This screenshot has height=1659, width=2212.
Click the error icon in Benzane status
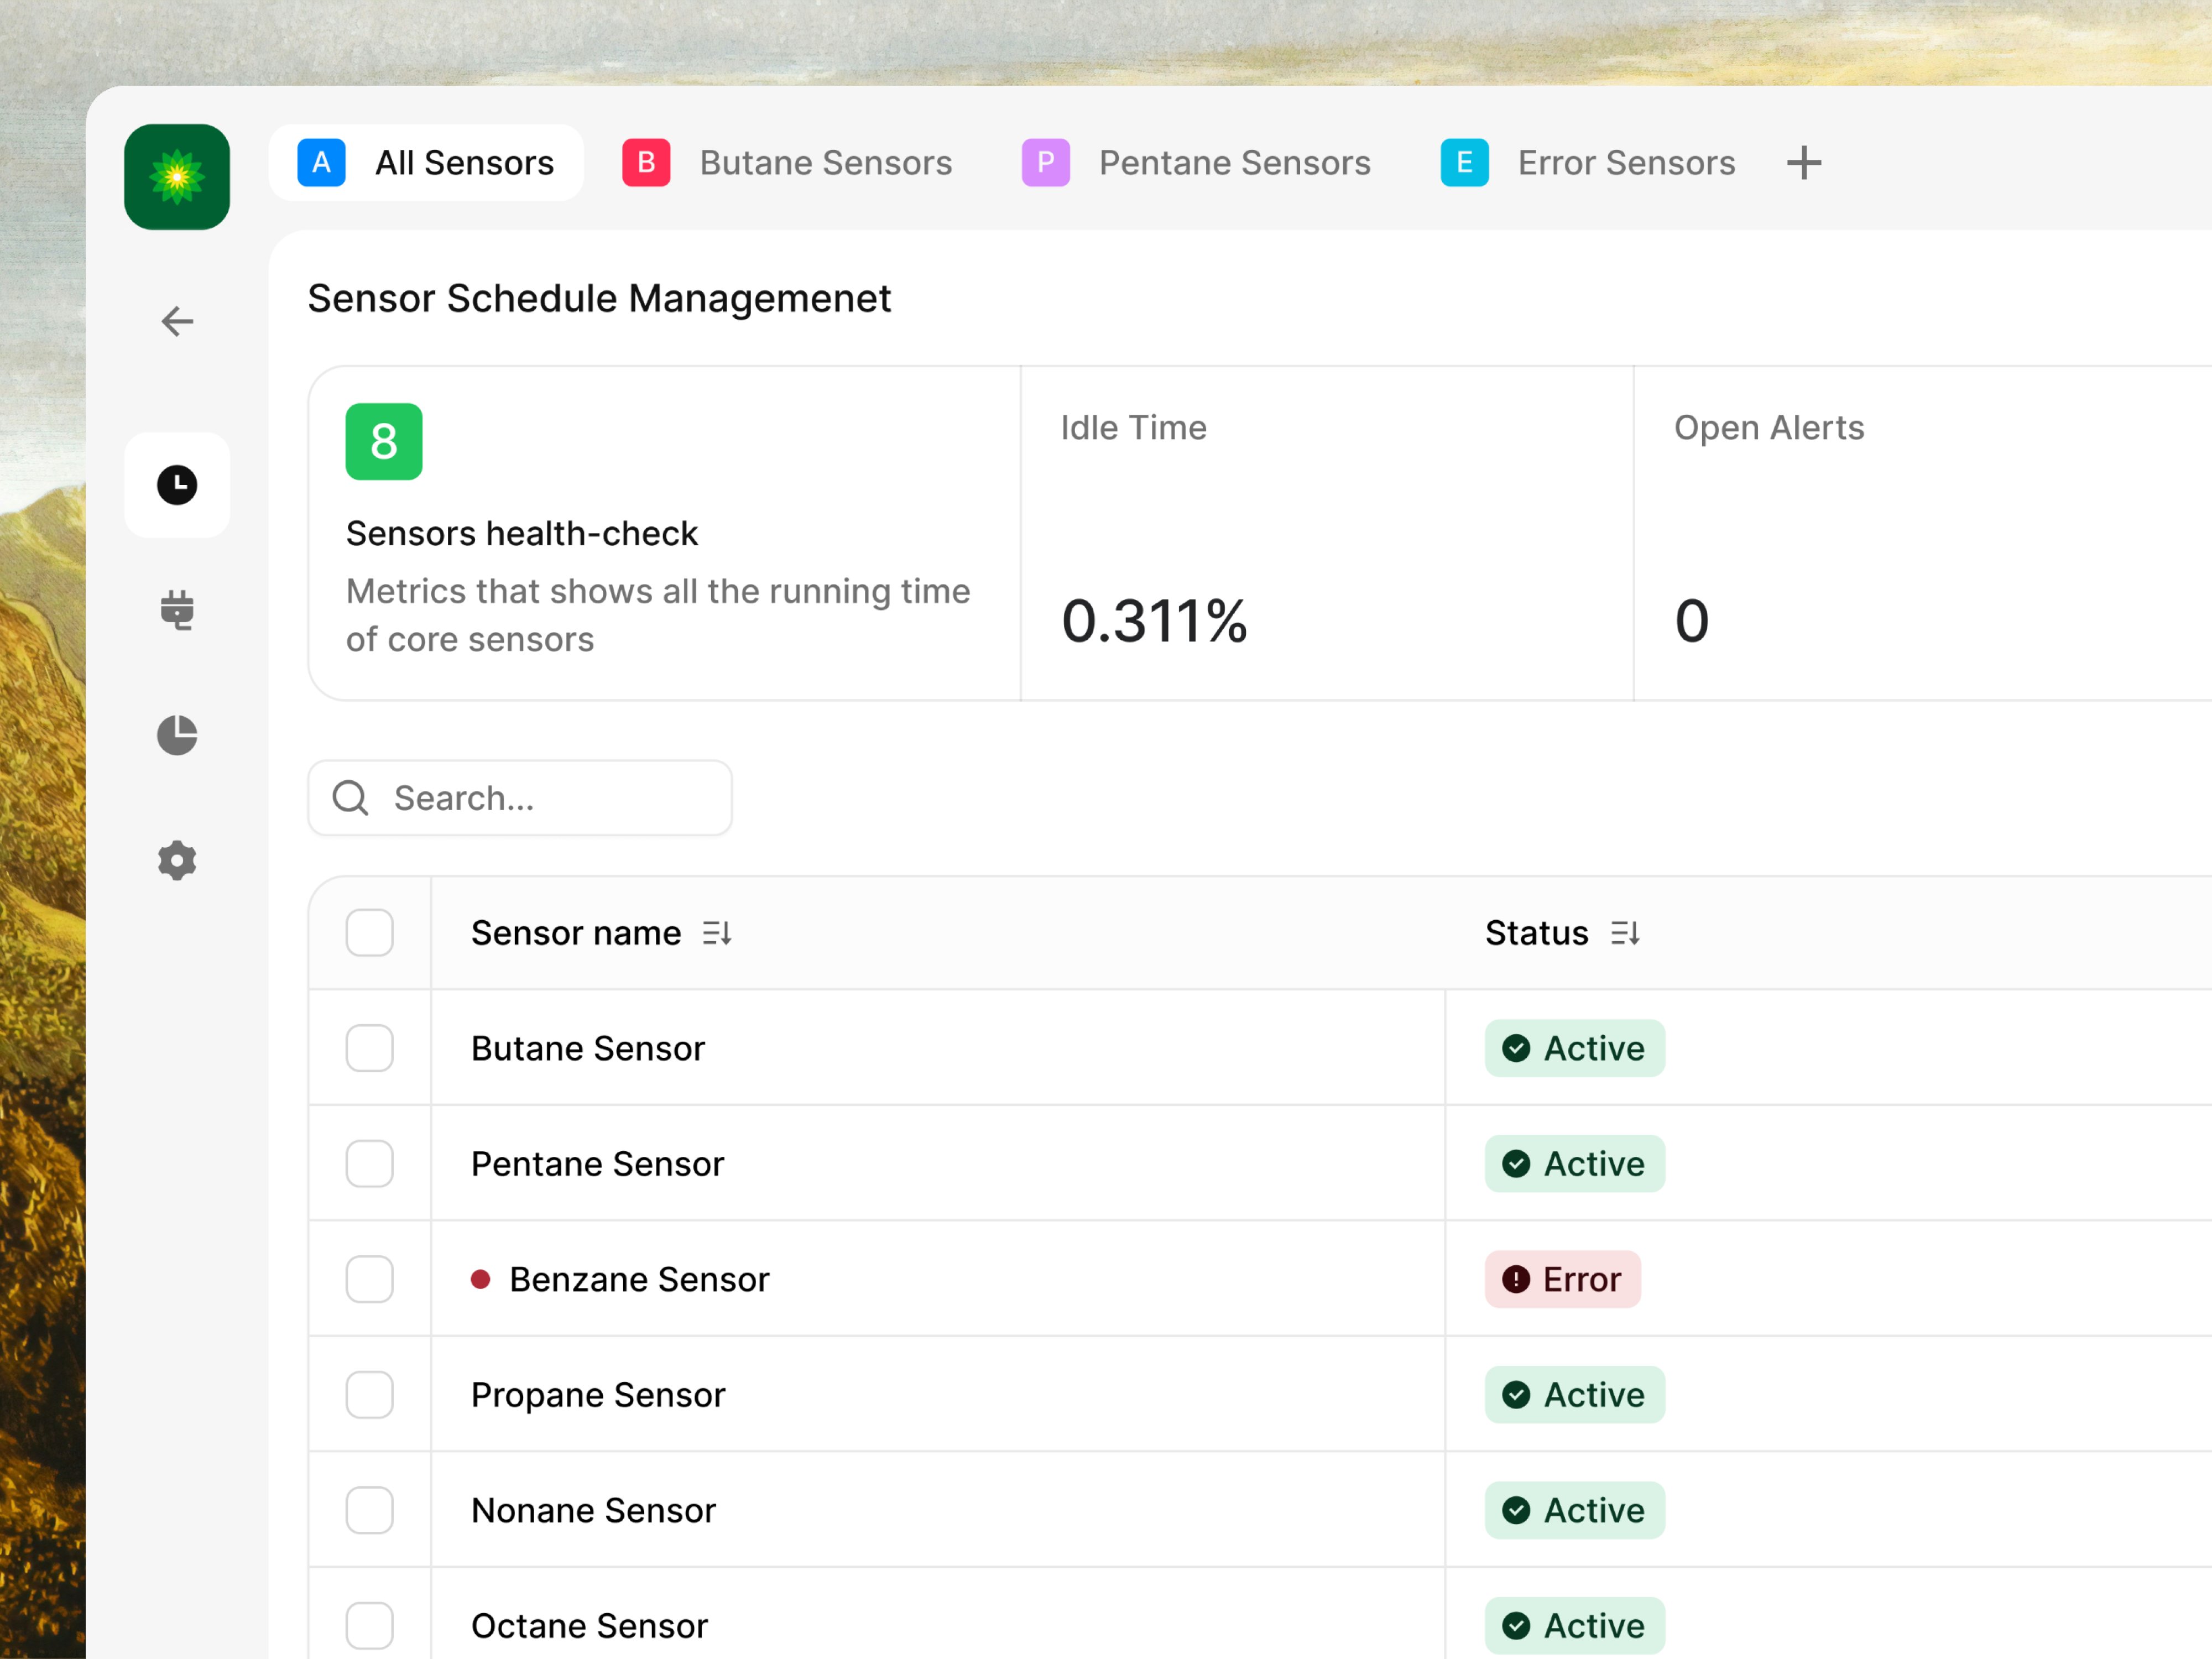1516,1279
